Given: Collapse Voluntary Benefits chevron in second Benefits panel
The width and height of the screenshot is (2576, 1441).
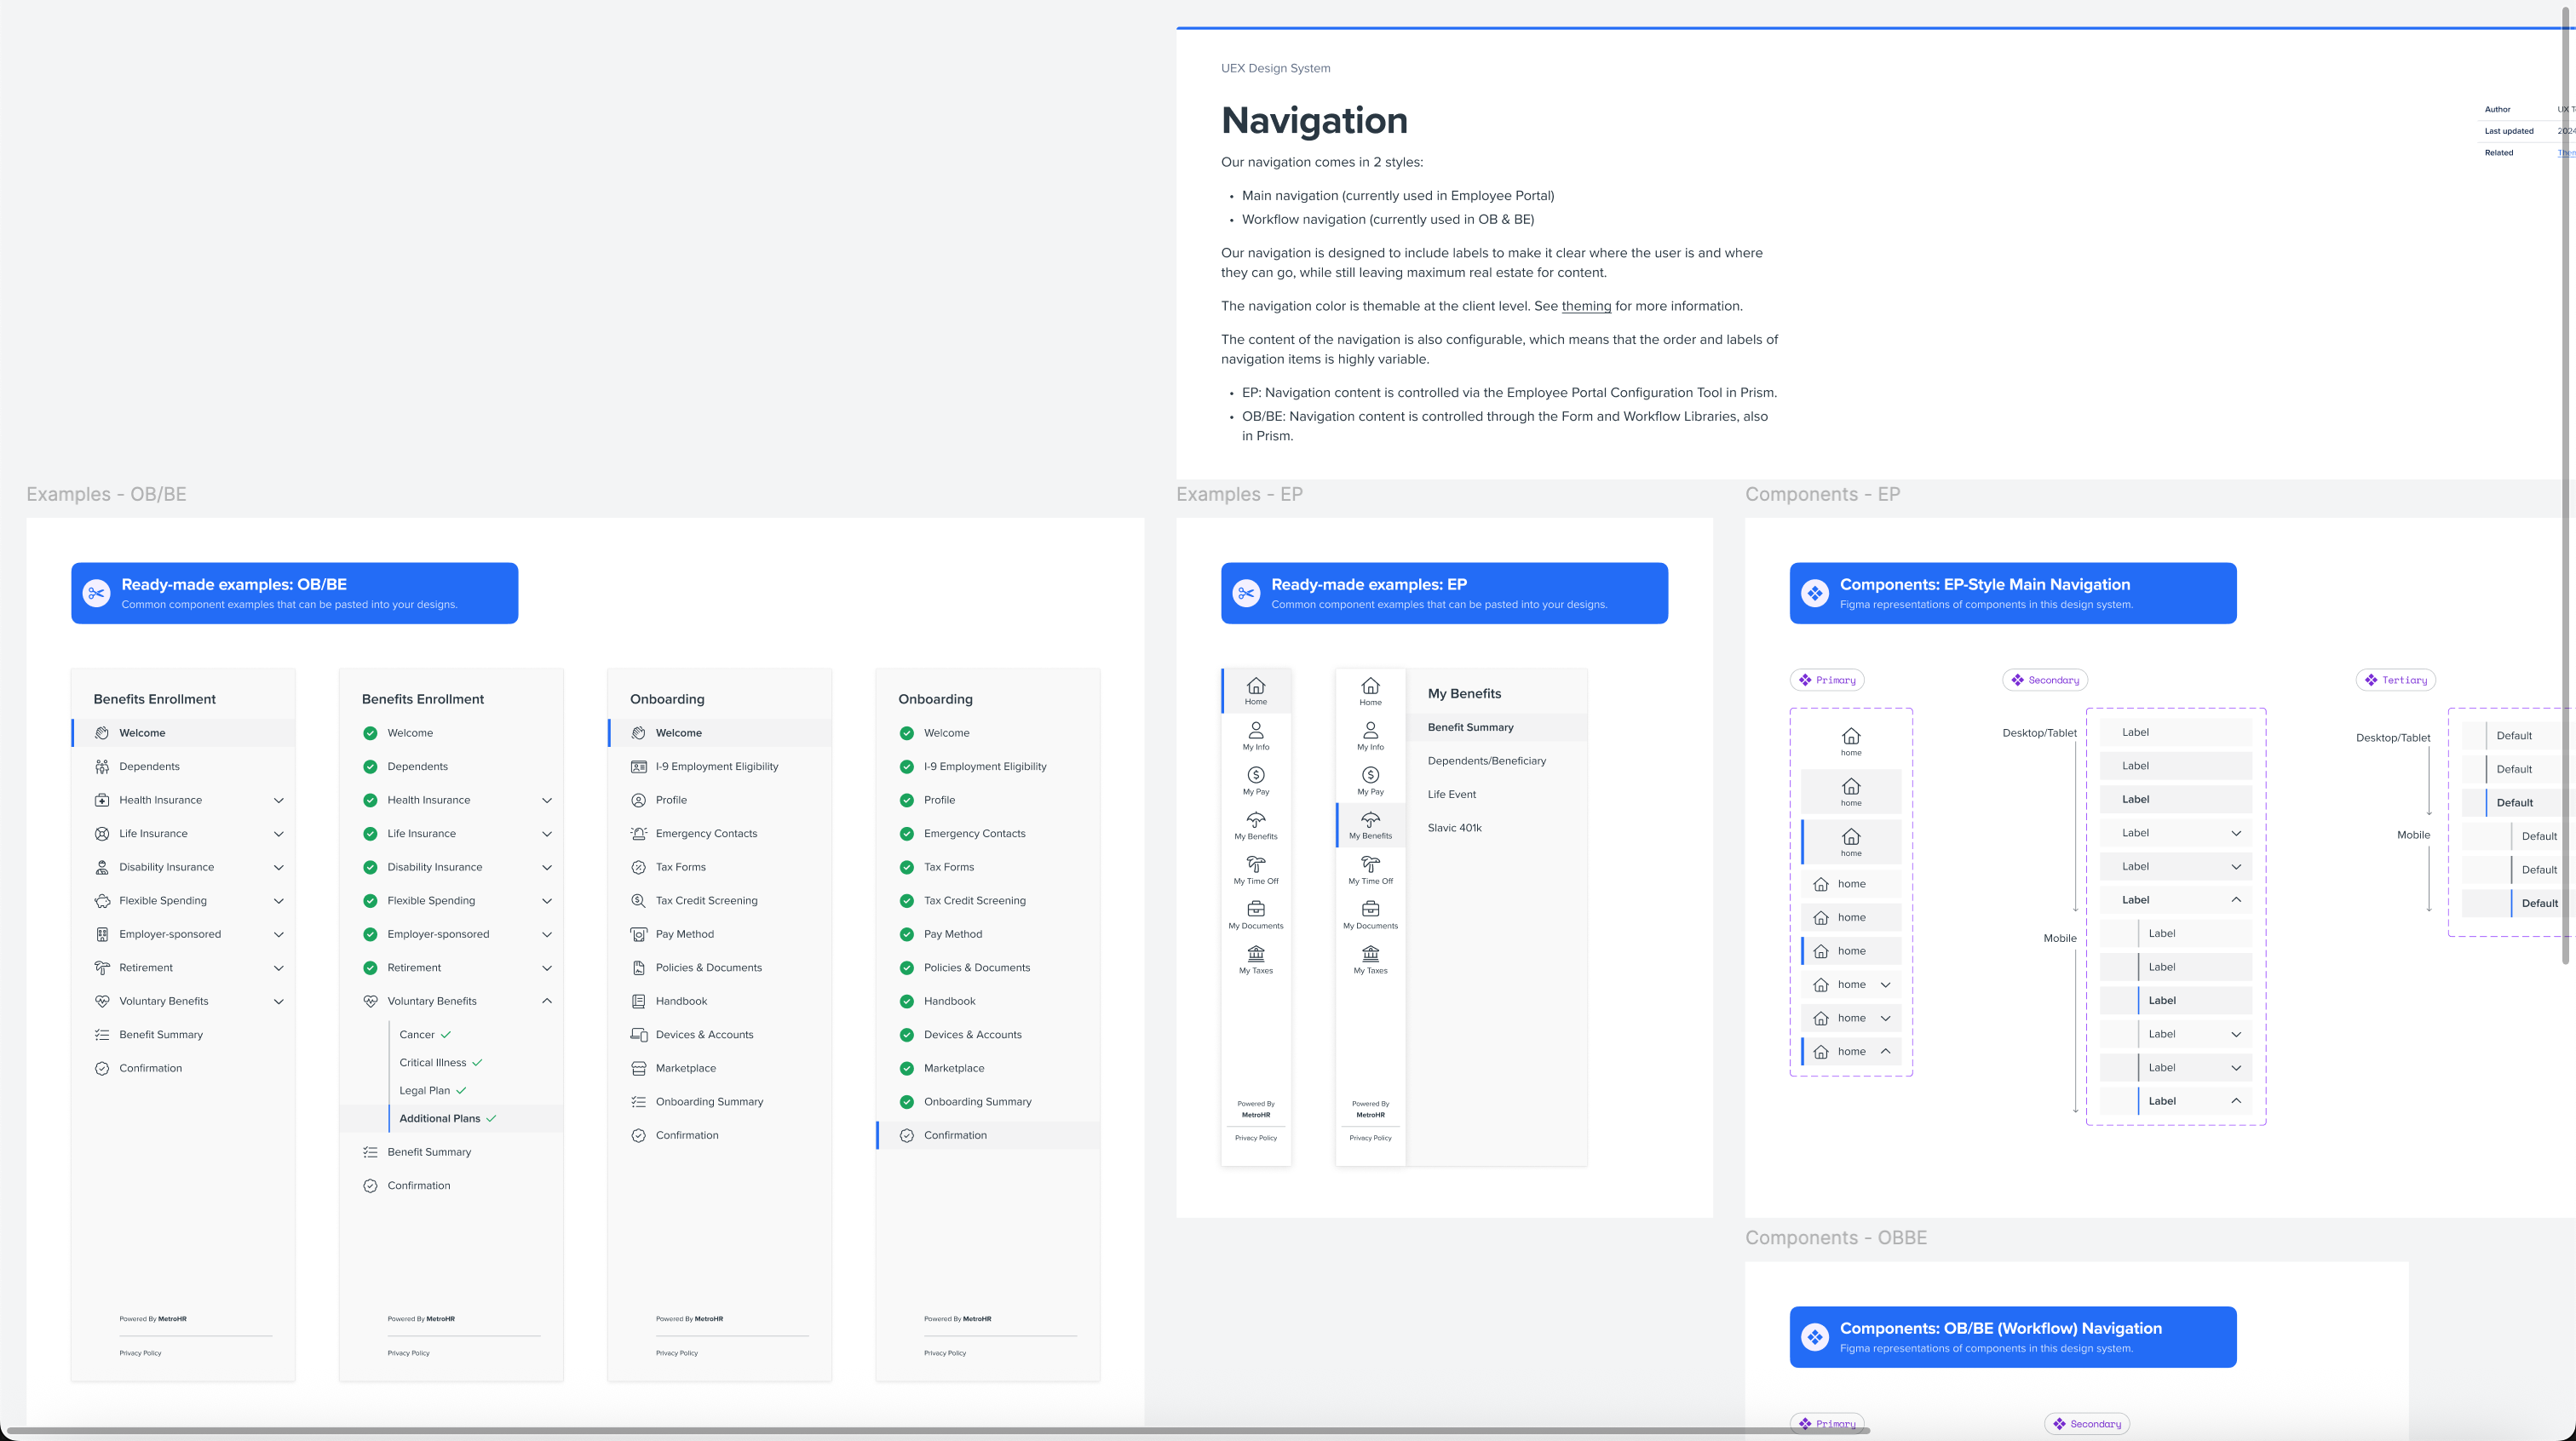Looking at the screenshot, I should coord(547,1001).
